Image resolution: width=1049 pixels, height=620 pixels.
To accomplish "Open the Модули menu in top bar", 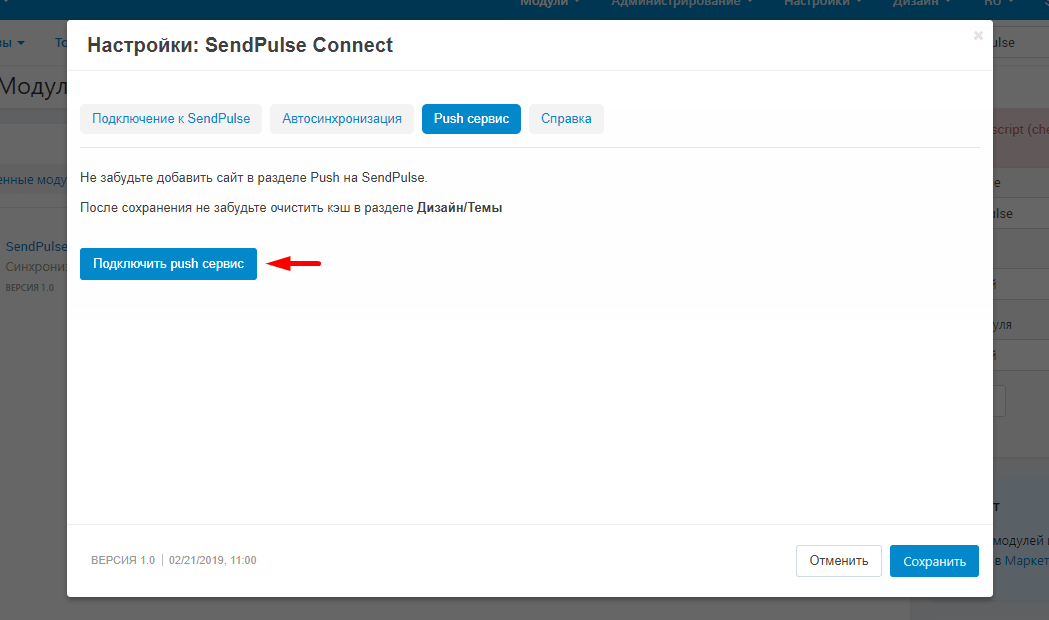I will pos(550,4).
